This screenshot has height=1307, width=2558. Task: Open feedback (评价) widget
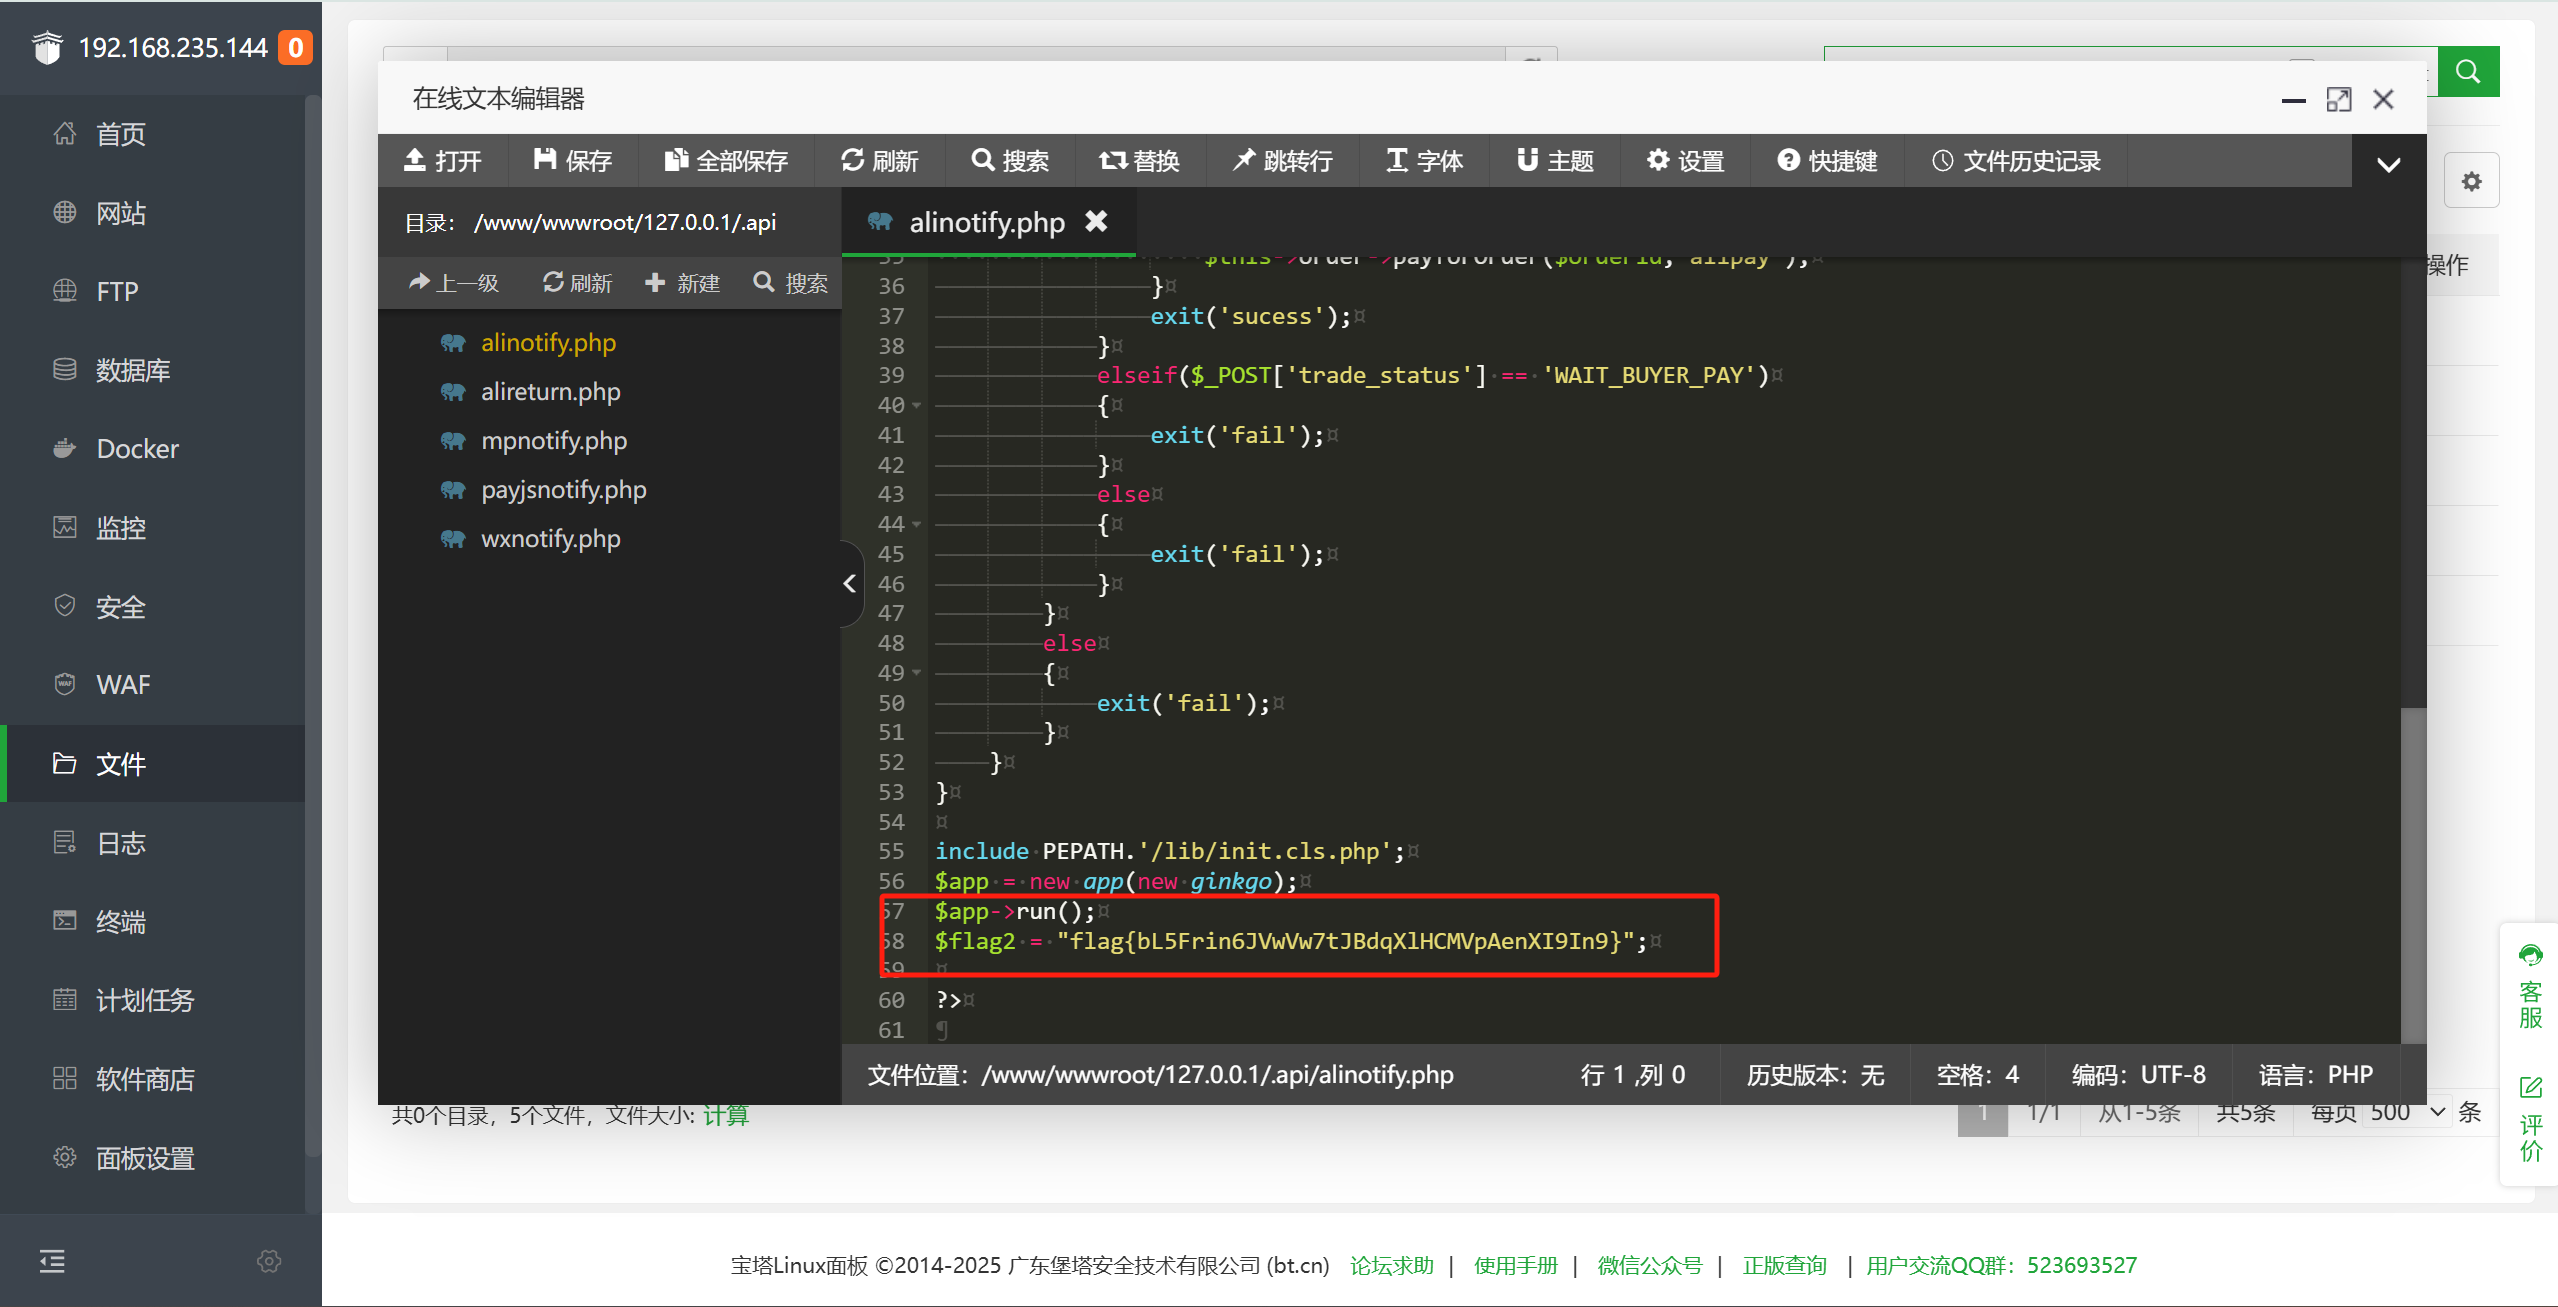2530,1119
